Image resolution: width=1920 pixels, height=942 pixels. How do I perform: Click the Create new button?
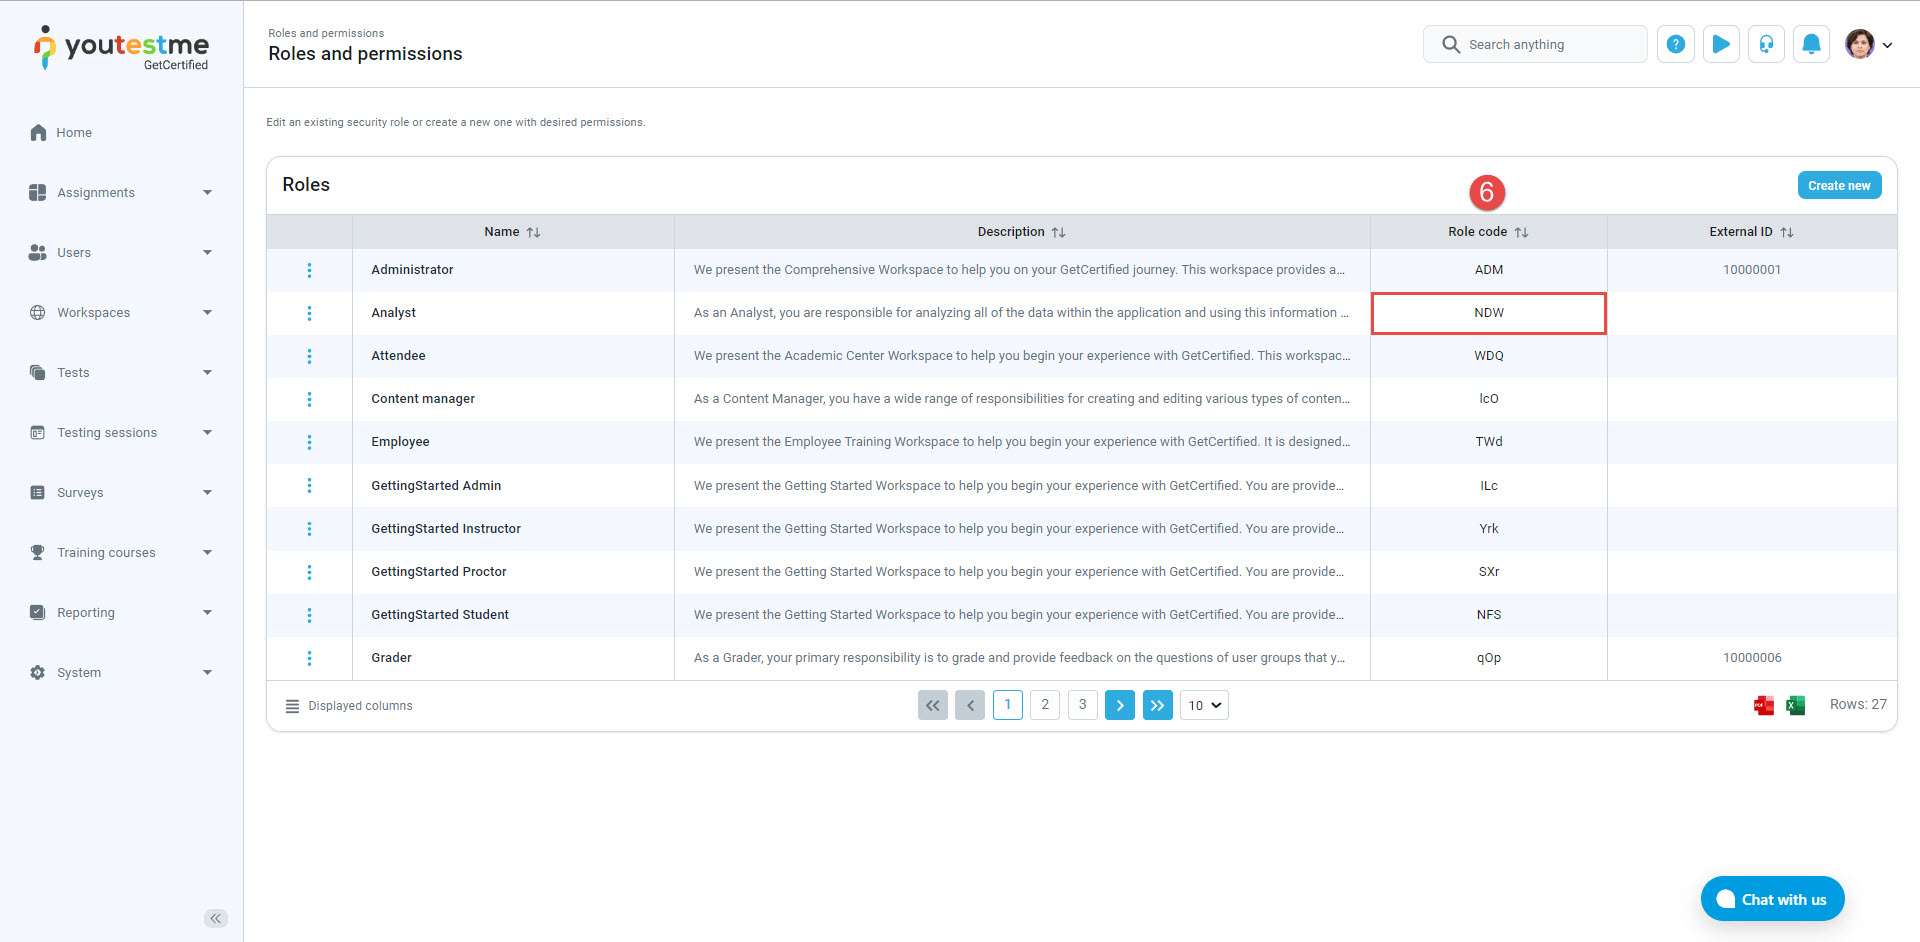point(1838,186)
